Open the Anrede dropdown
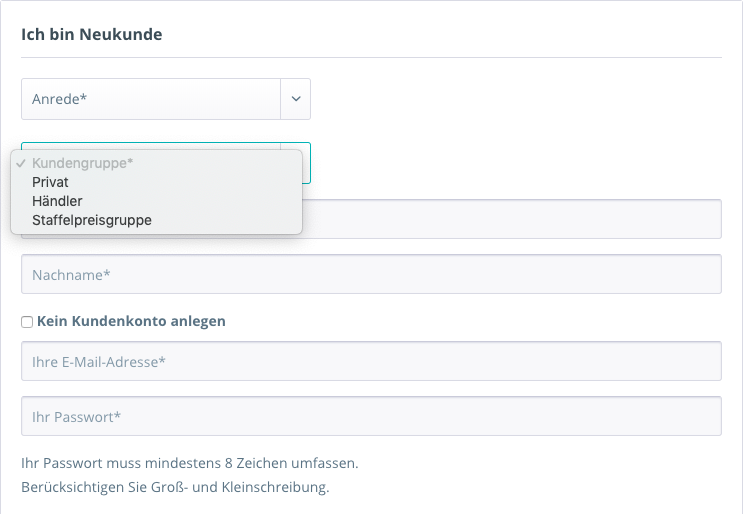The width and height of the screenshot is (745, 514). click(150, 99)
